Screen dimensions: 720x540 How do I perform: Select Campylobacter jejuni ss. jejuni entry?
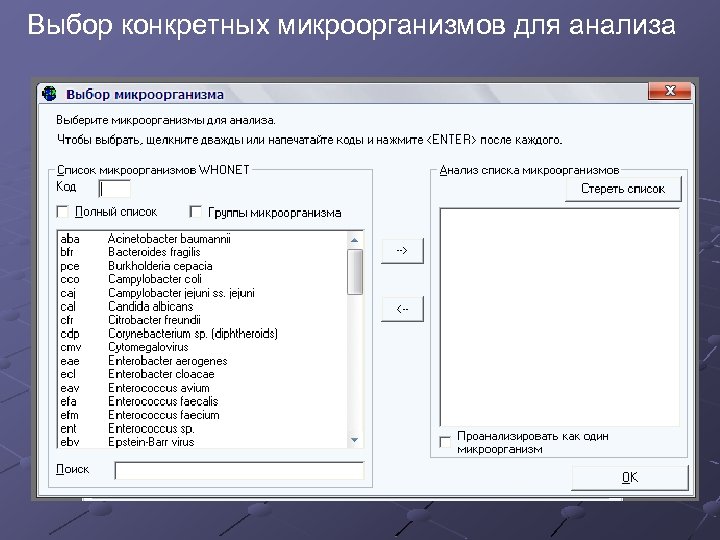point(202,293)
